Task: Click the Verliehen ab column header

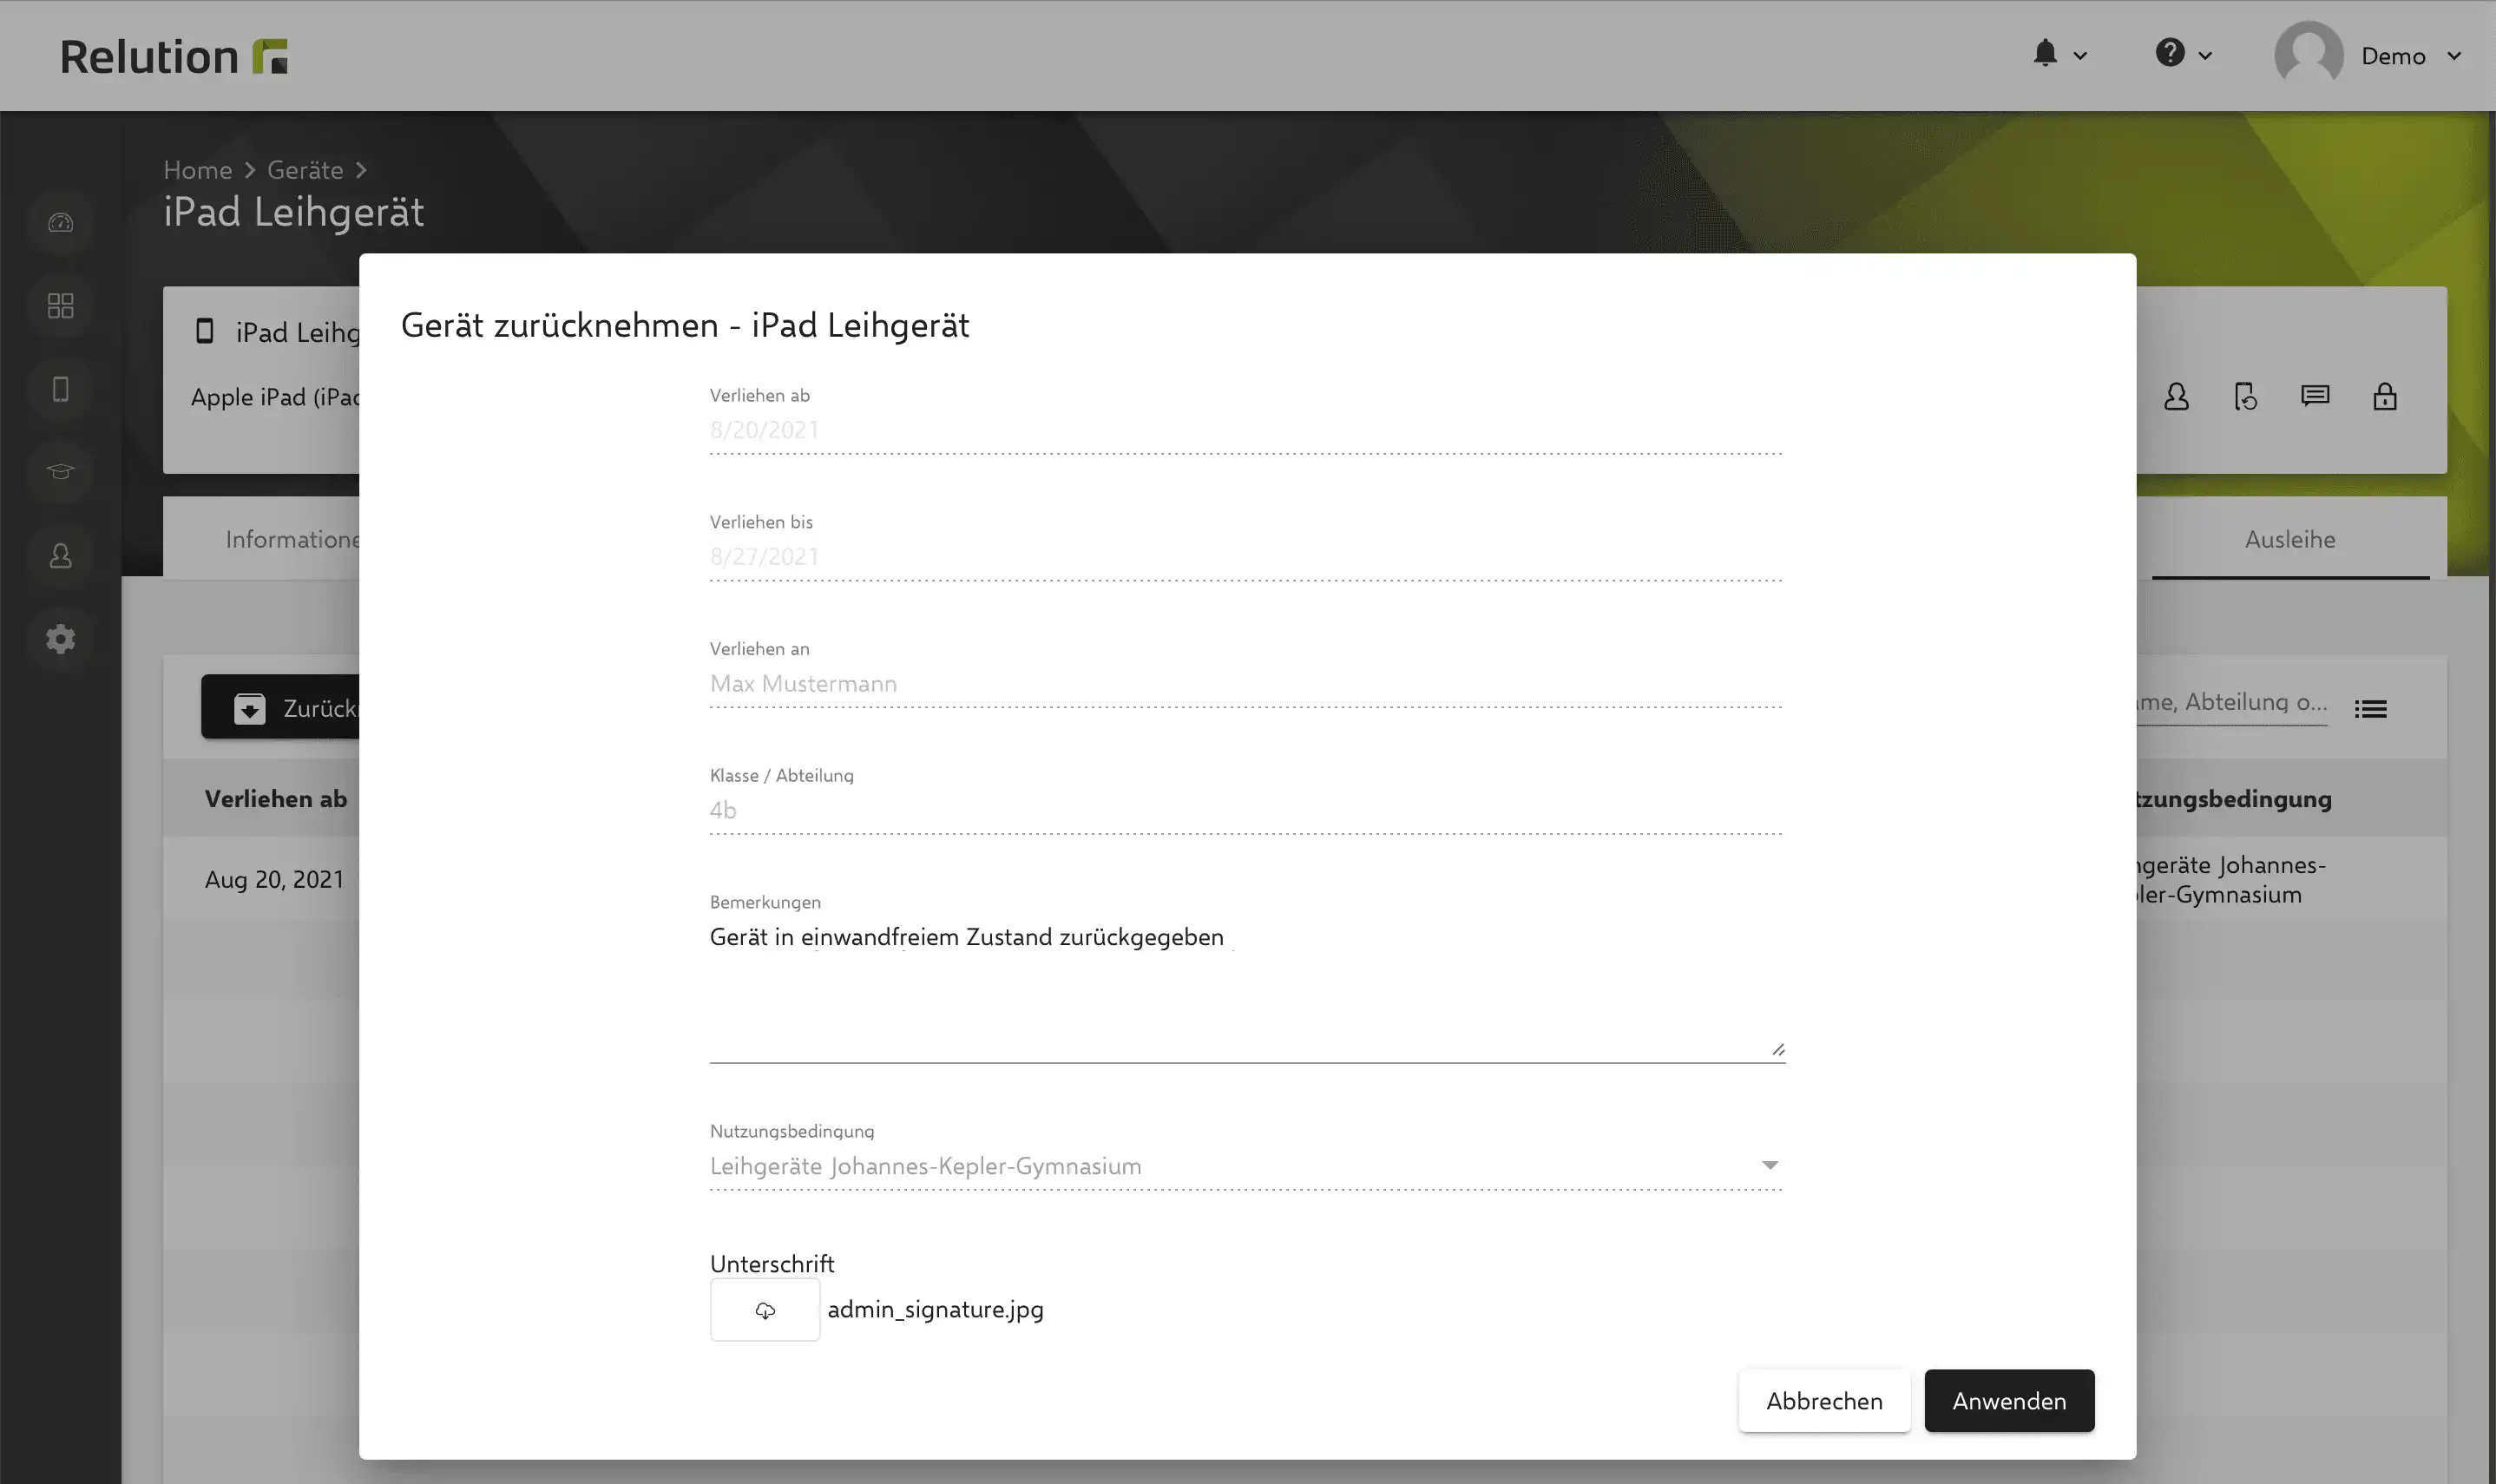Action: pos(276,798)
